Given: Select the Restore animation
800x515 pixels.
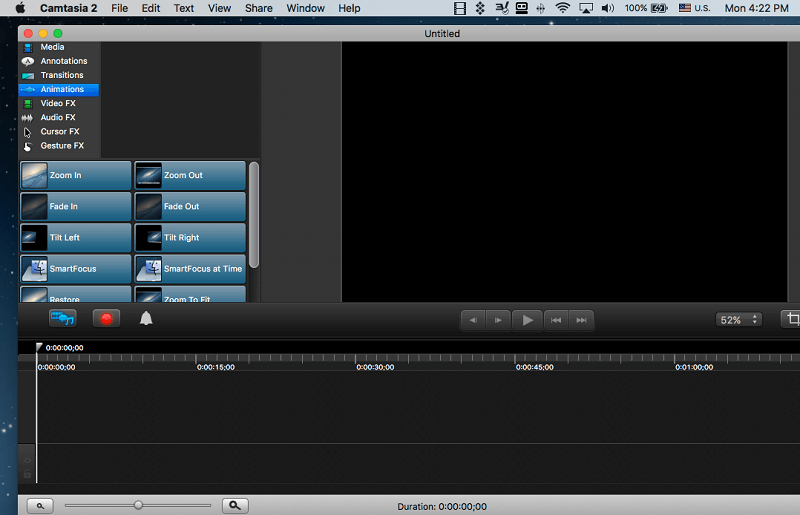Looking at the screenshot, I should 76,295.
